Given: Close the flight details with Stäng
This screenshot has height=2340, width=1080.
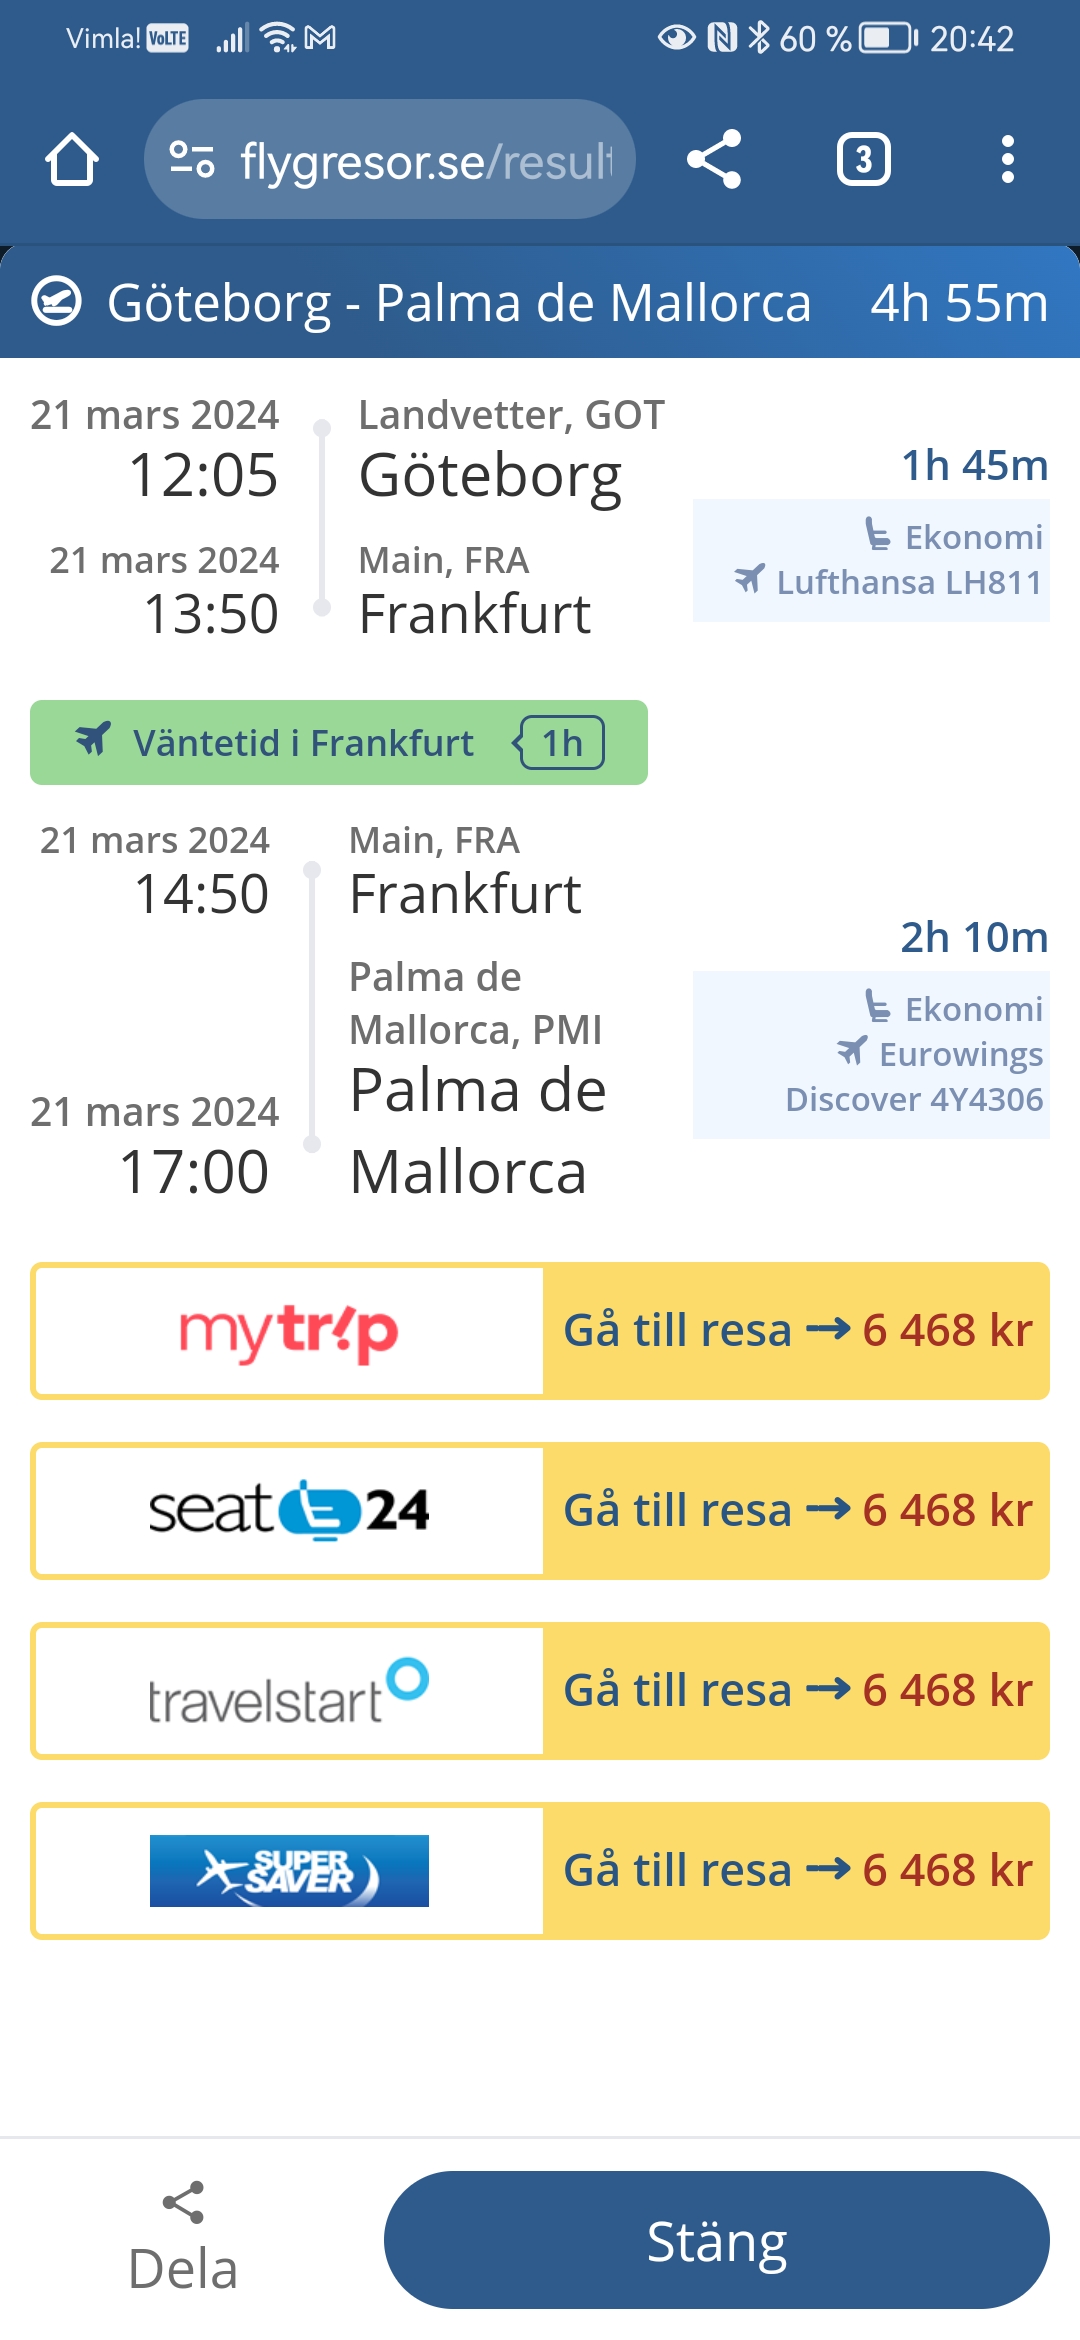Looking at the screenshot, I should tap(716, 2240).
